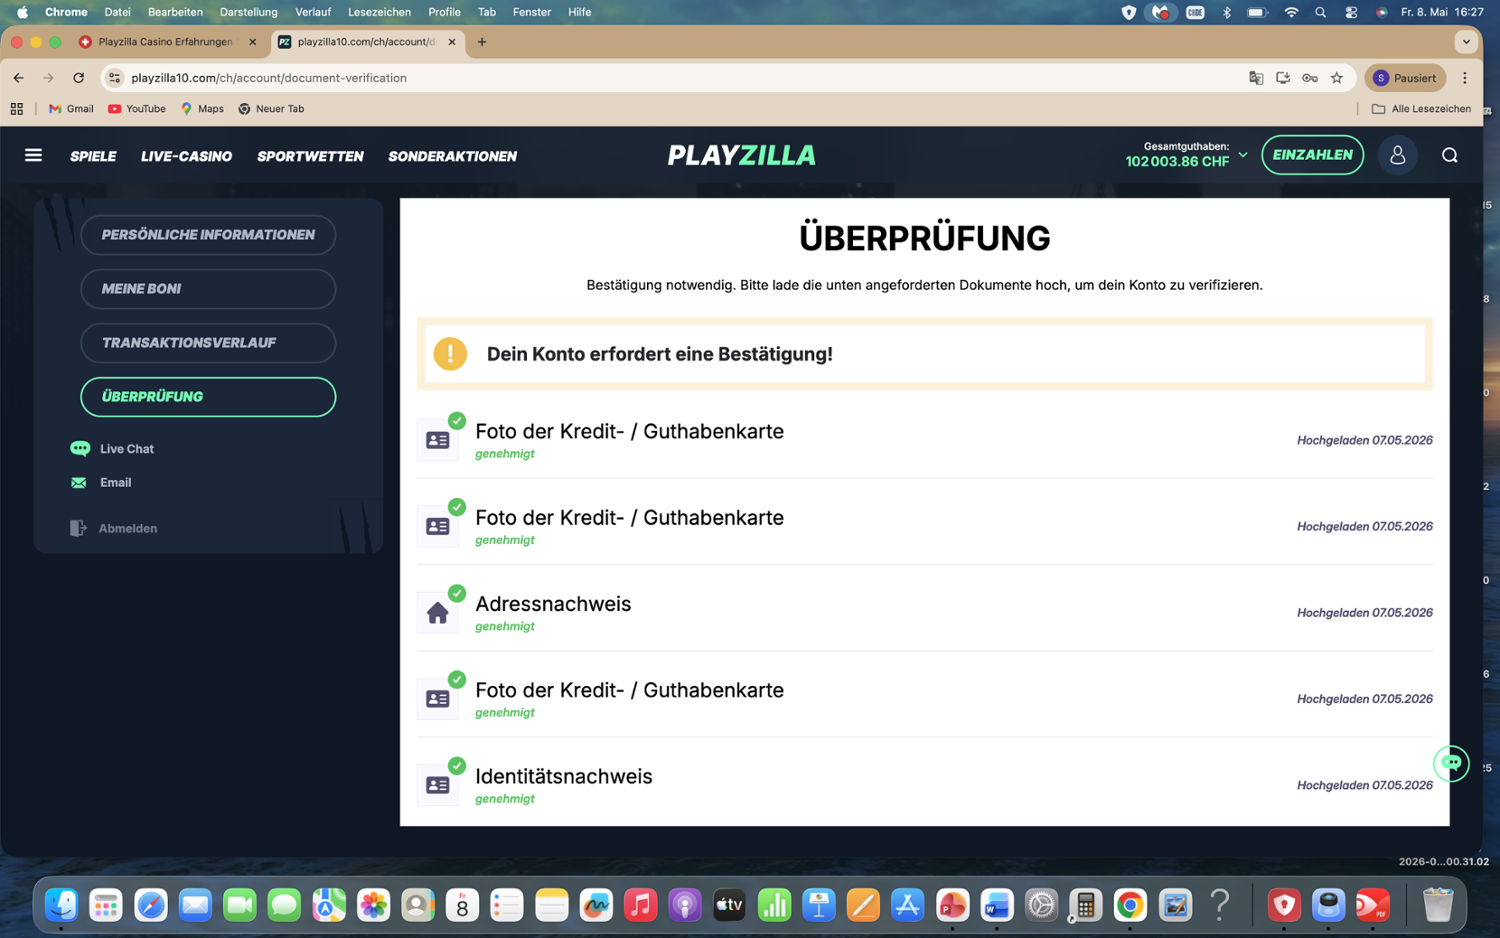1500x938 pixels.
Task: Click the translate page icon
Action: tap(1256, 78)
